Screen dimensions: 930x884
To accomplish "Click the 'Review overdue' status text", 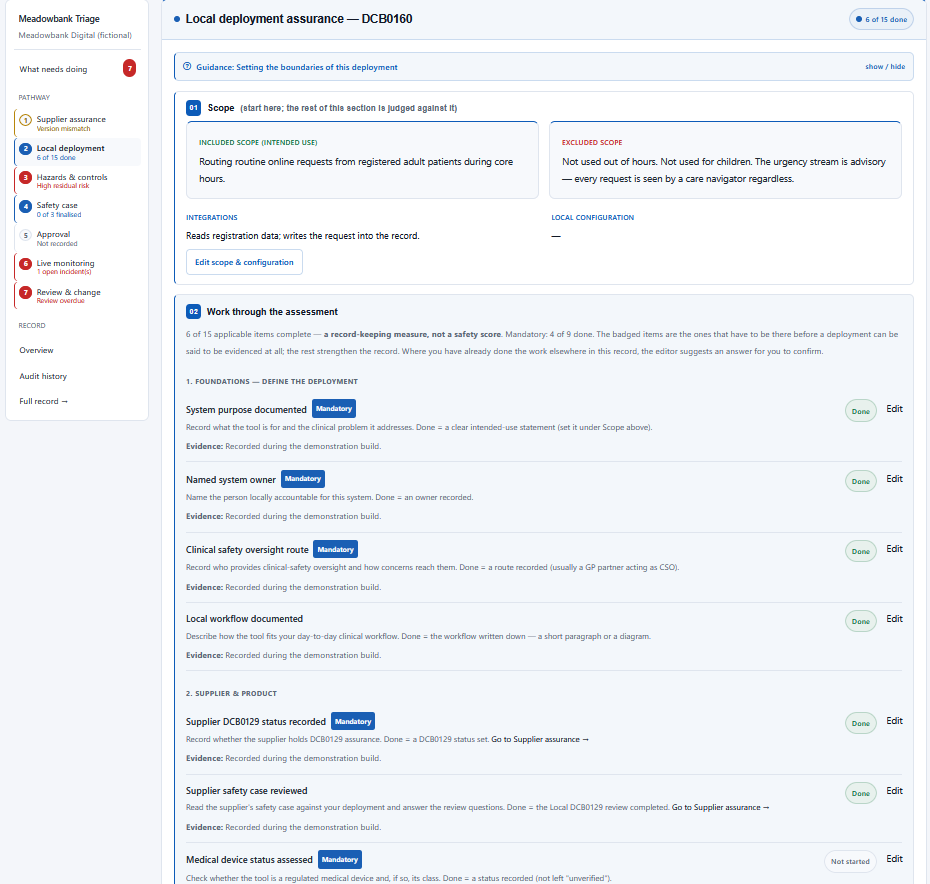I will (60, 301).
